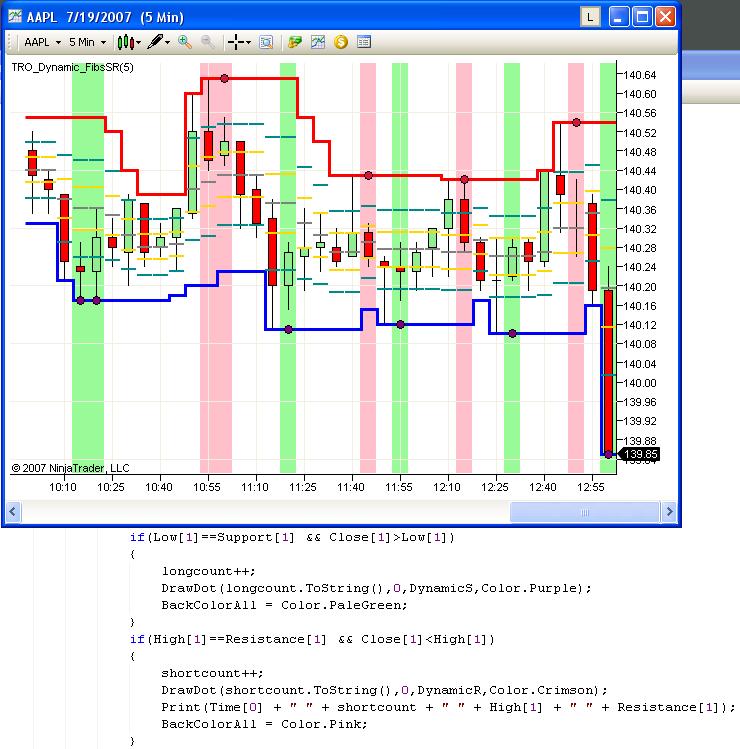
Task: Click the scrollbar left arrow
Action: [x=13, y=512]
